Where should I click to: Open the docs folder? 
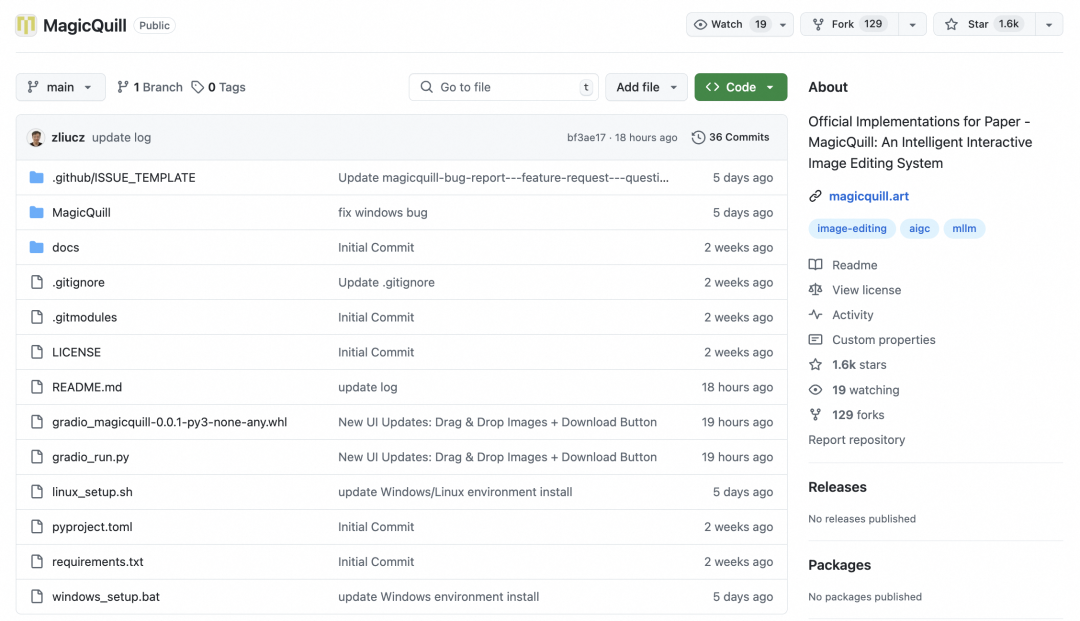(65, 247)
